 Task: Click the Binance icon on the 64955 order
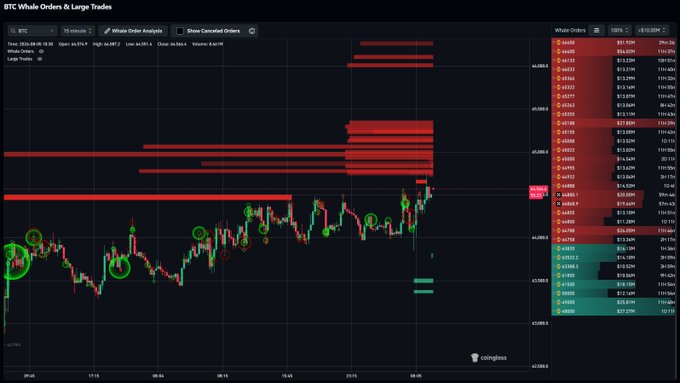click(559, 168)
